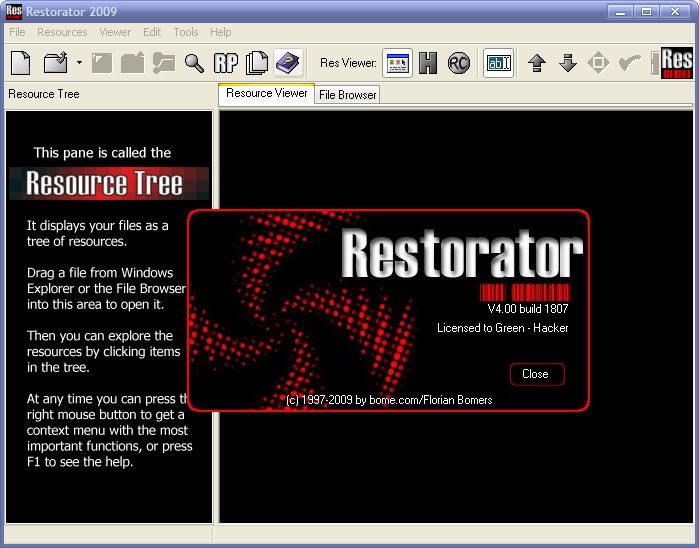Expand the Open file dropdown arrow
699x548 pixels.
click(x=79, y=62)
